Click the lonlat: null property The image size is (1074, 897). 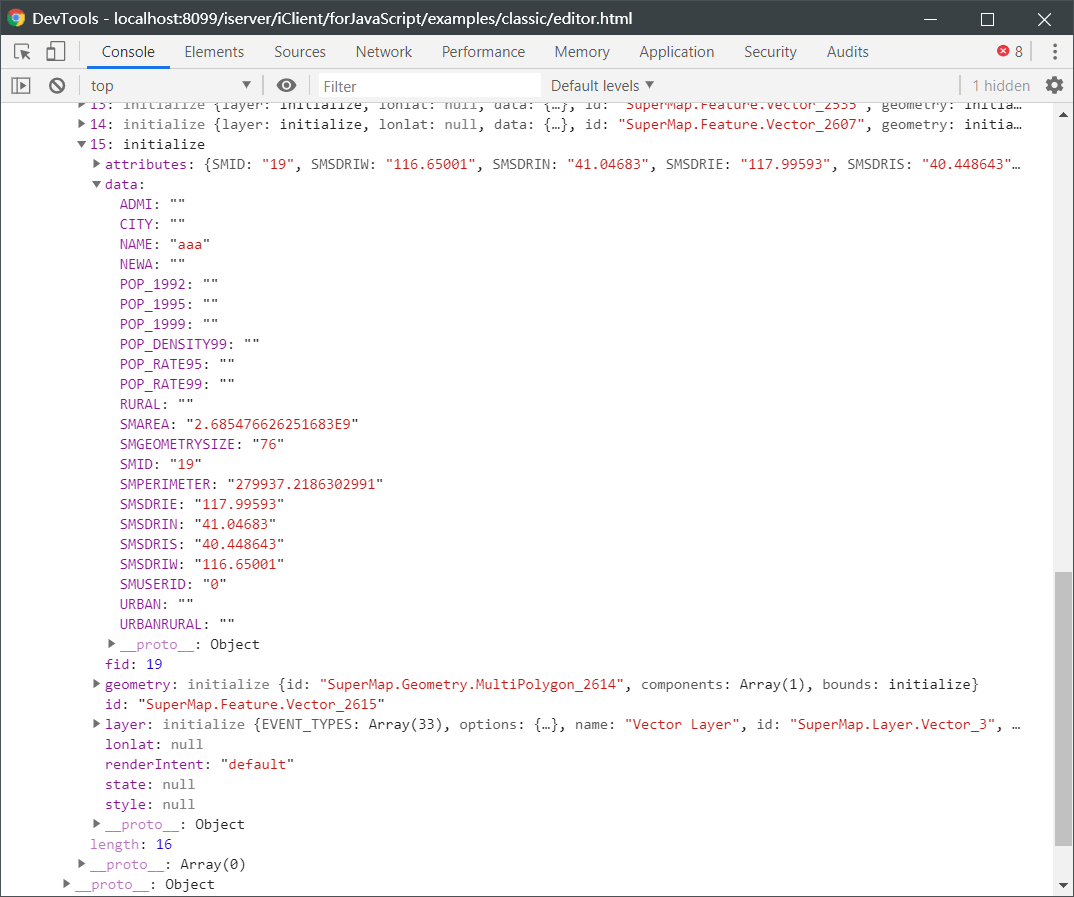154,744
